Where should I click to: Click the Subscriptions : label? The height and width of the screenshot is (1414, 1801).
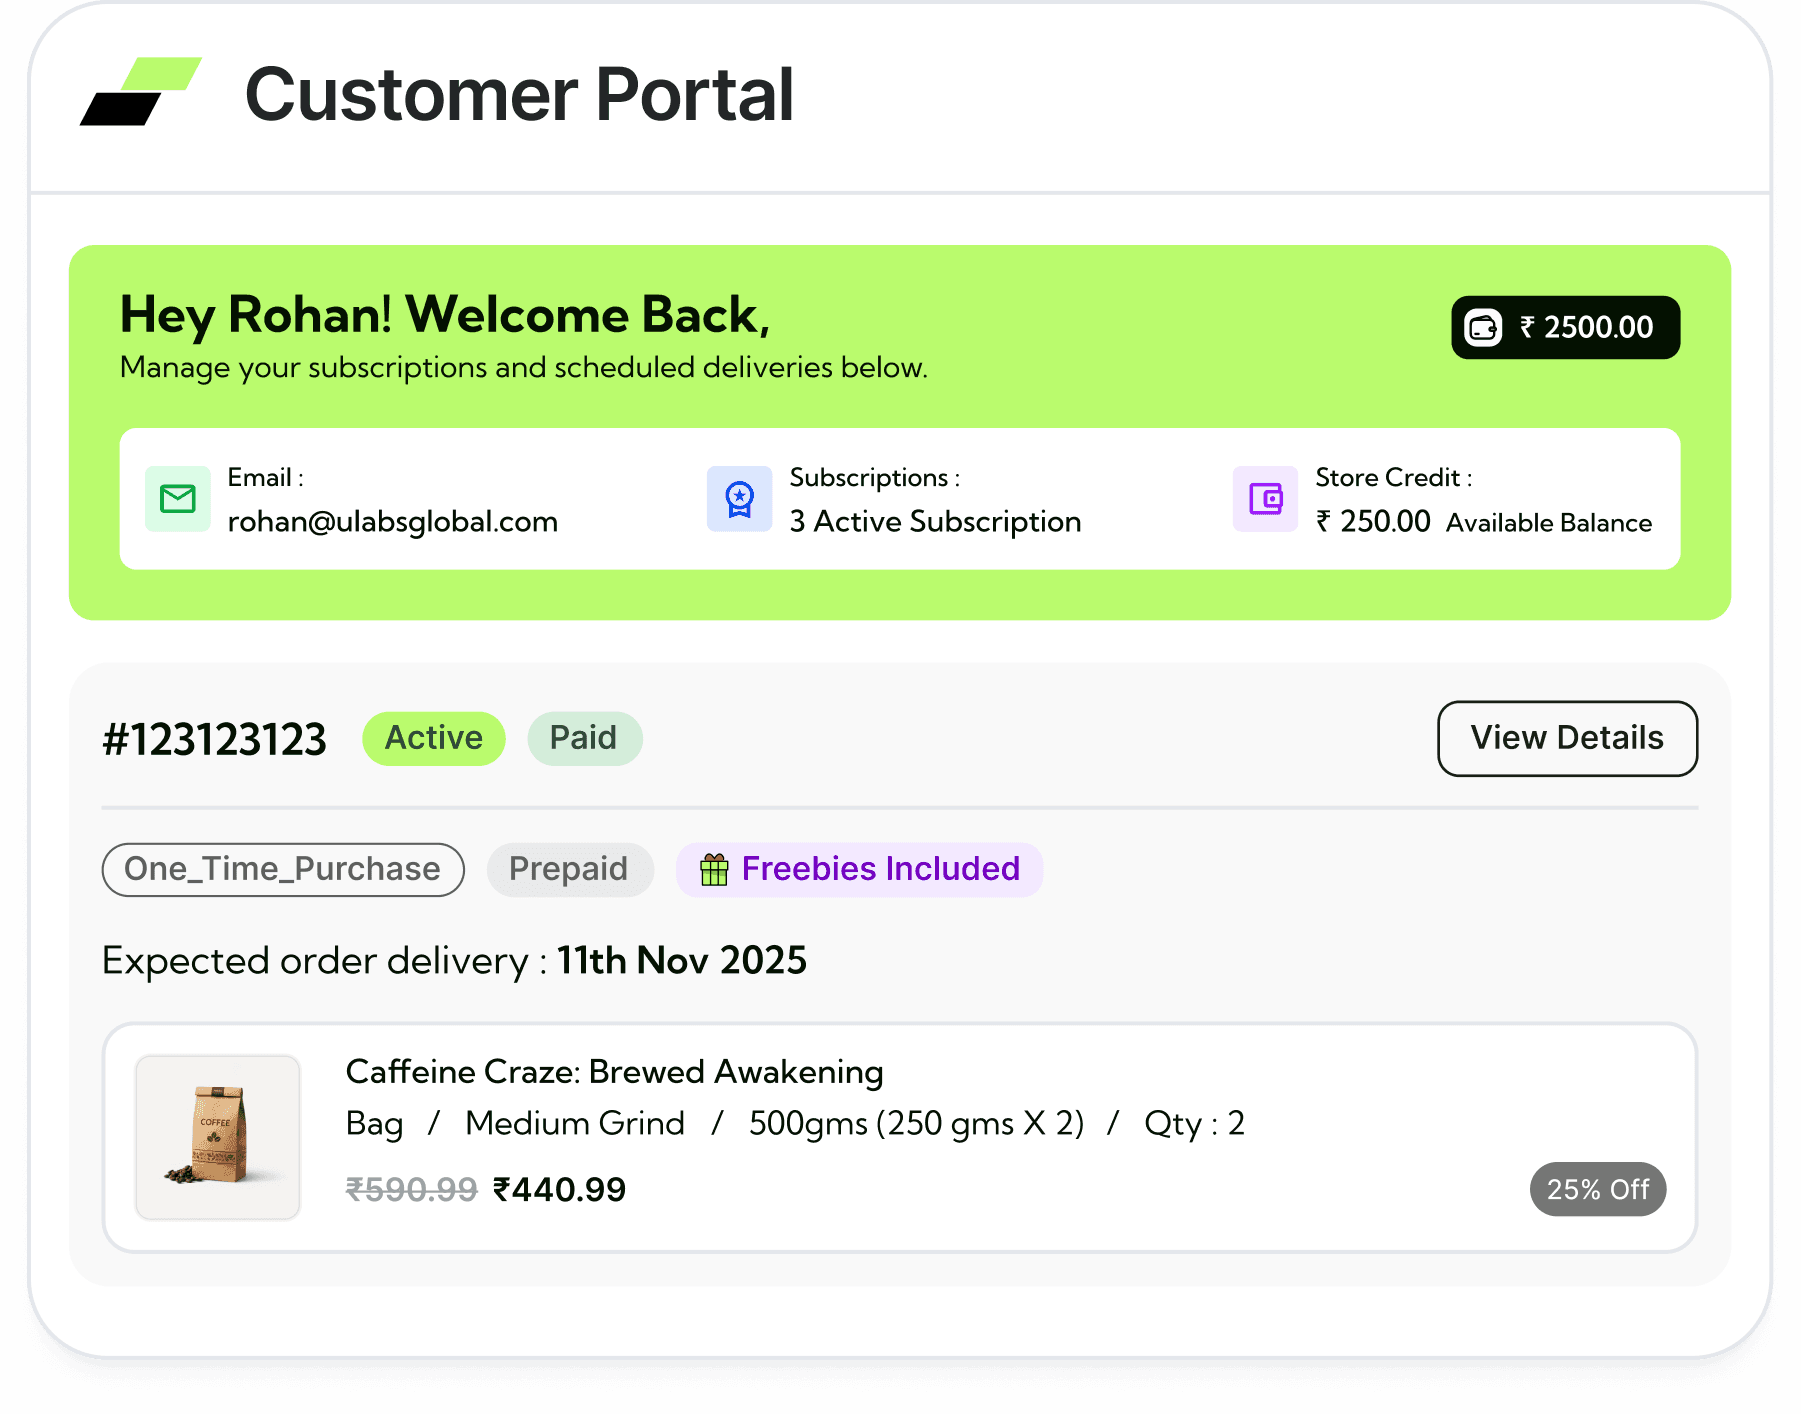(x=874, y=478)
